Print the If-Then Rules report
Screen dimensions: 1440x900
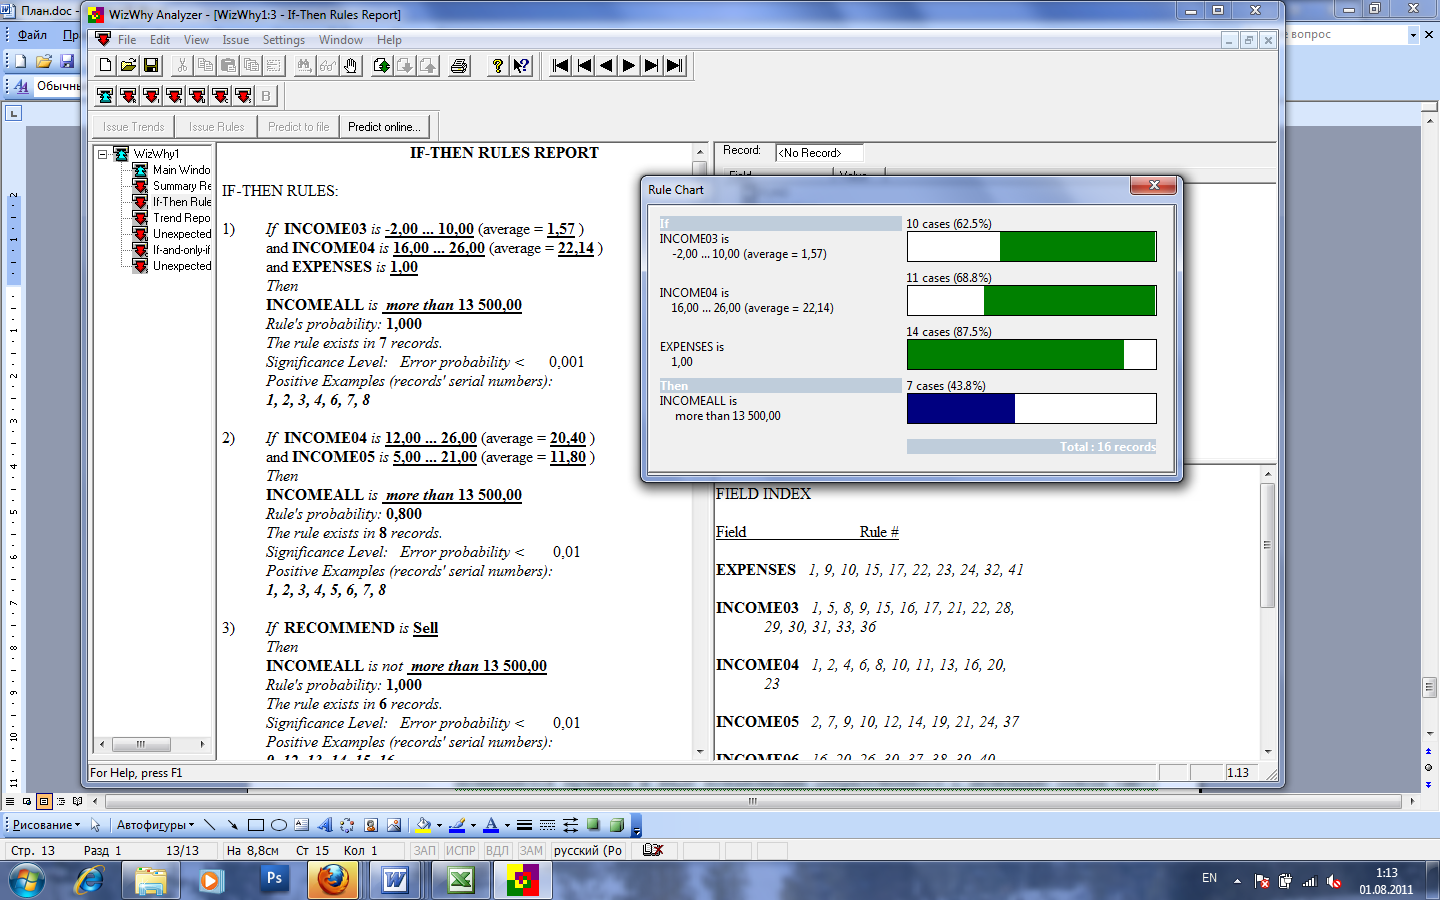pyautogui.click(x=459, y=66)
